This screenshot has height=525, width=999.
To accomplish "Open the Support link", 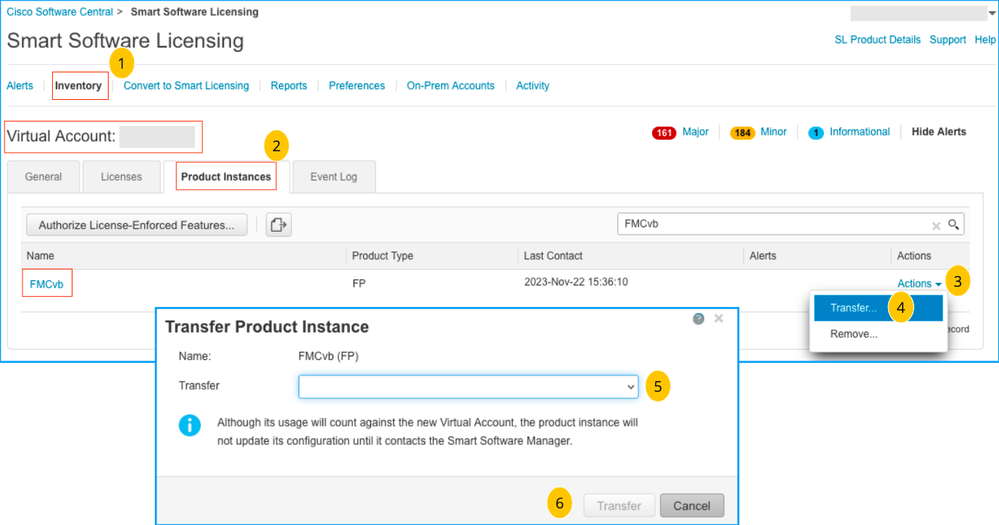I will 947,40.
